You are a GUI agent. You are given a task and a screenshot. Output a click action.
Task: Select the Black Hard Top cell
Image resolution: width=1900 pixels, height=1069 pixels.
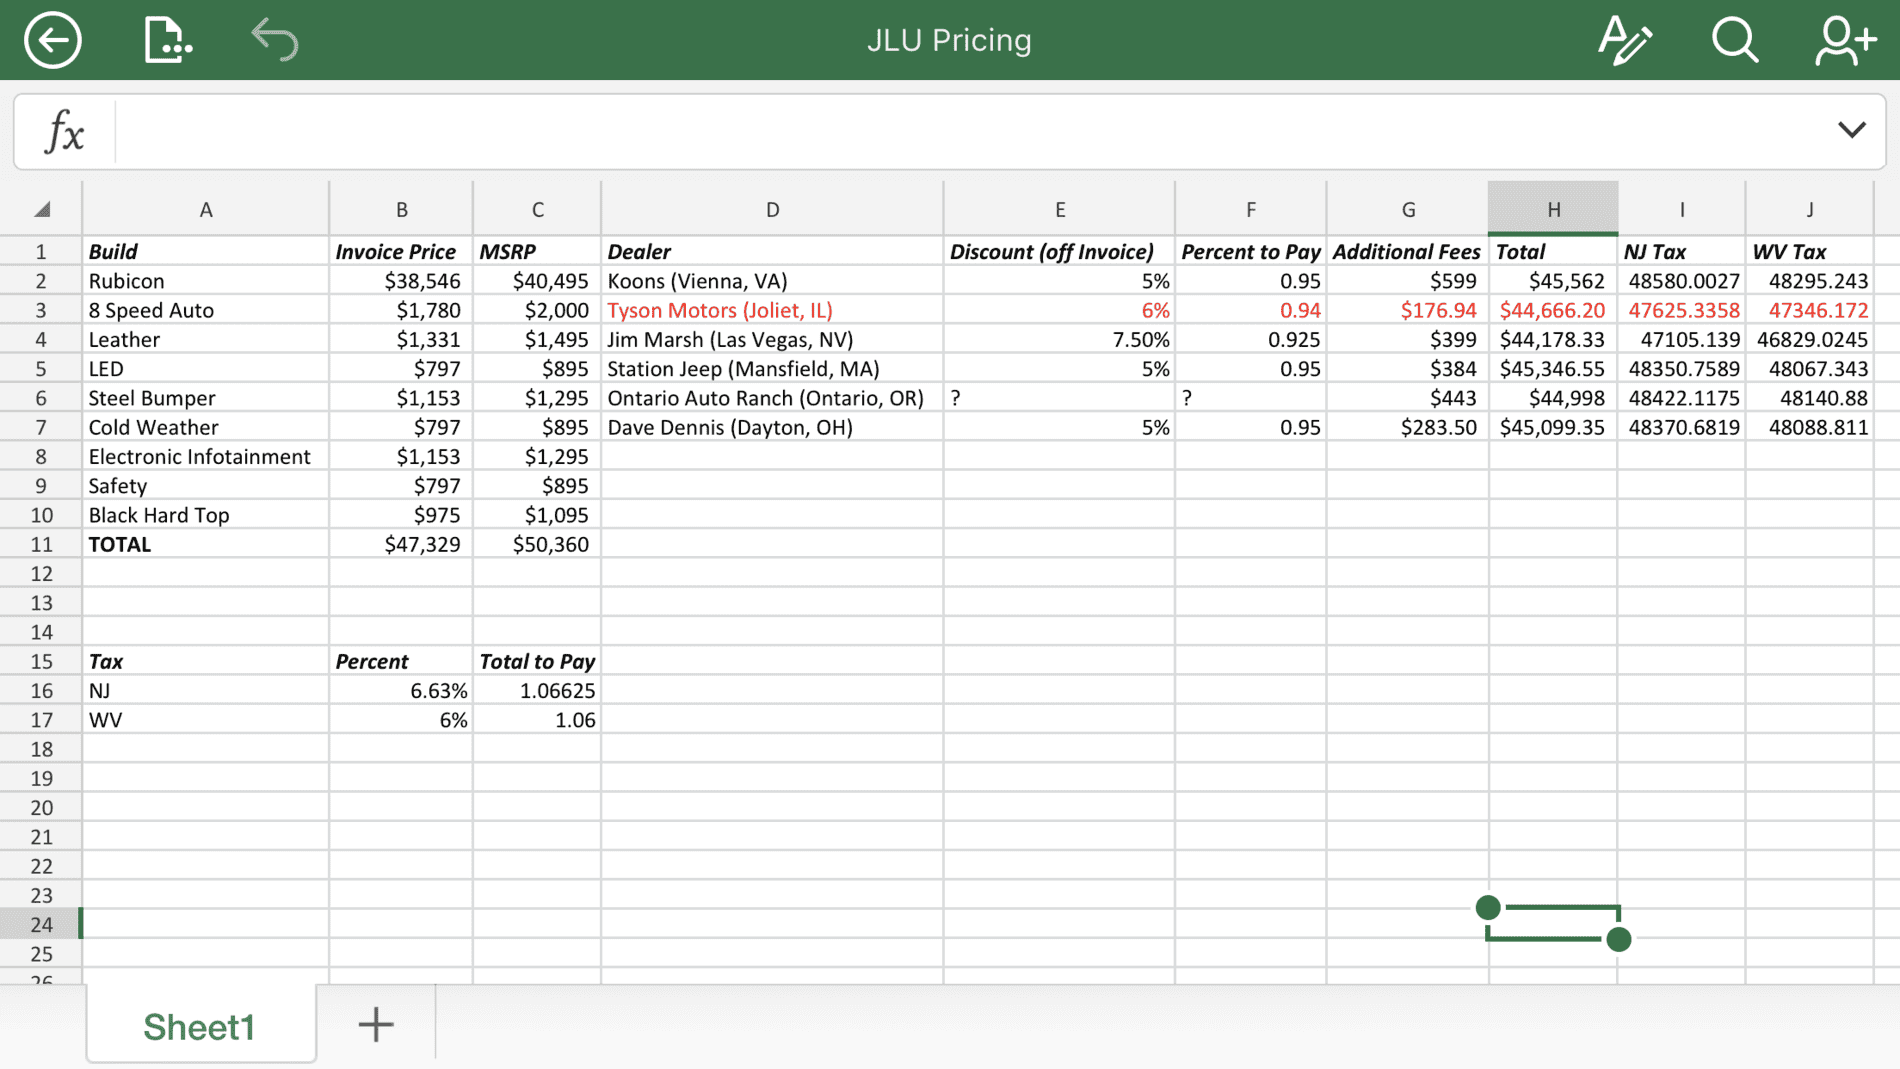tap(206, 515)
